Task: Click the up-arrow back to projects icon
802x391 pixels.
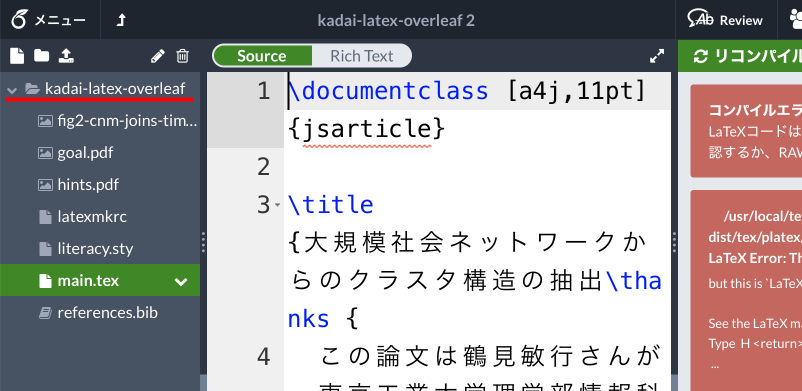Action: 121,20
